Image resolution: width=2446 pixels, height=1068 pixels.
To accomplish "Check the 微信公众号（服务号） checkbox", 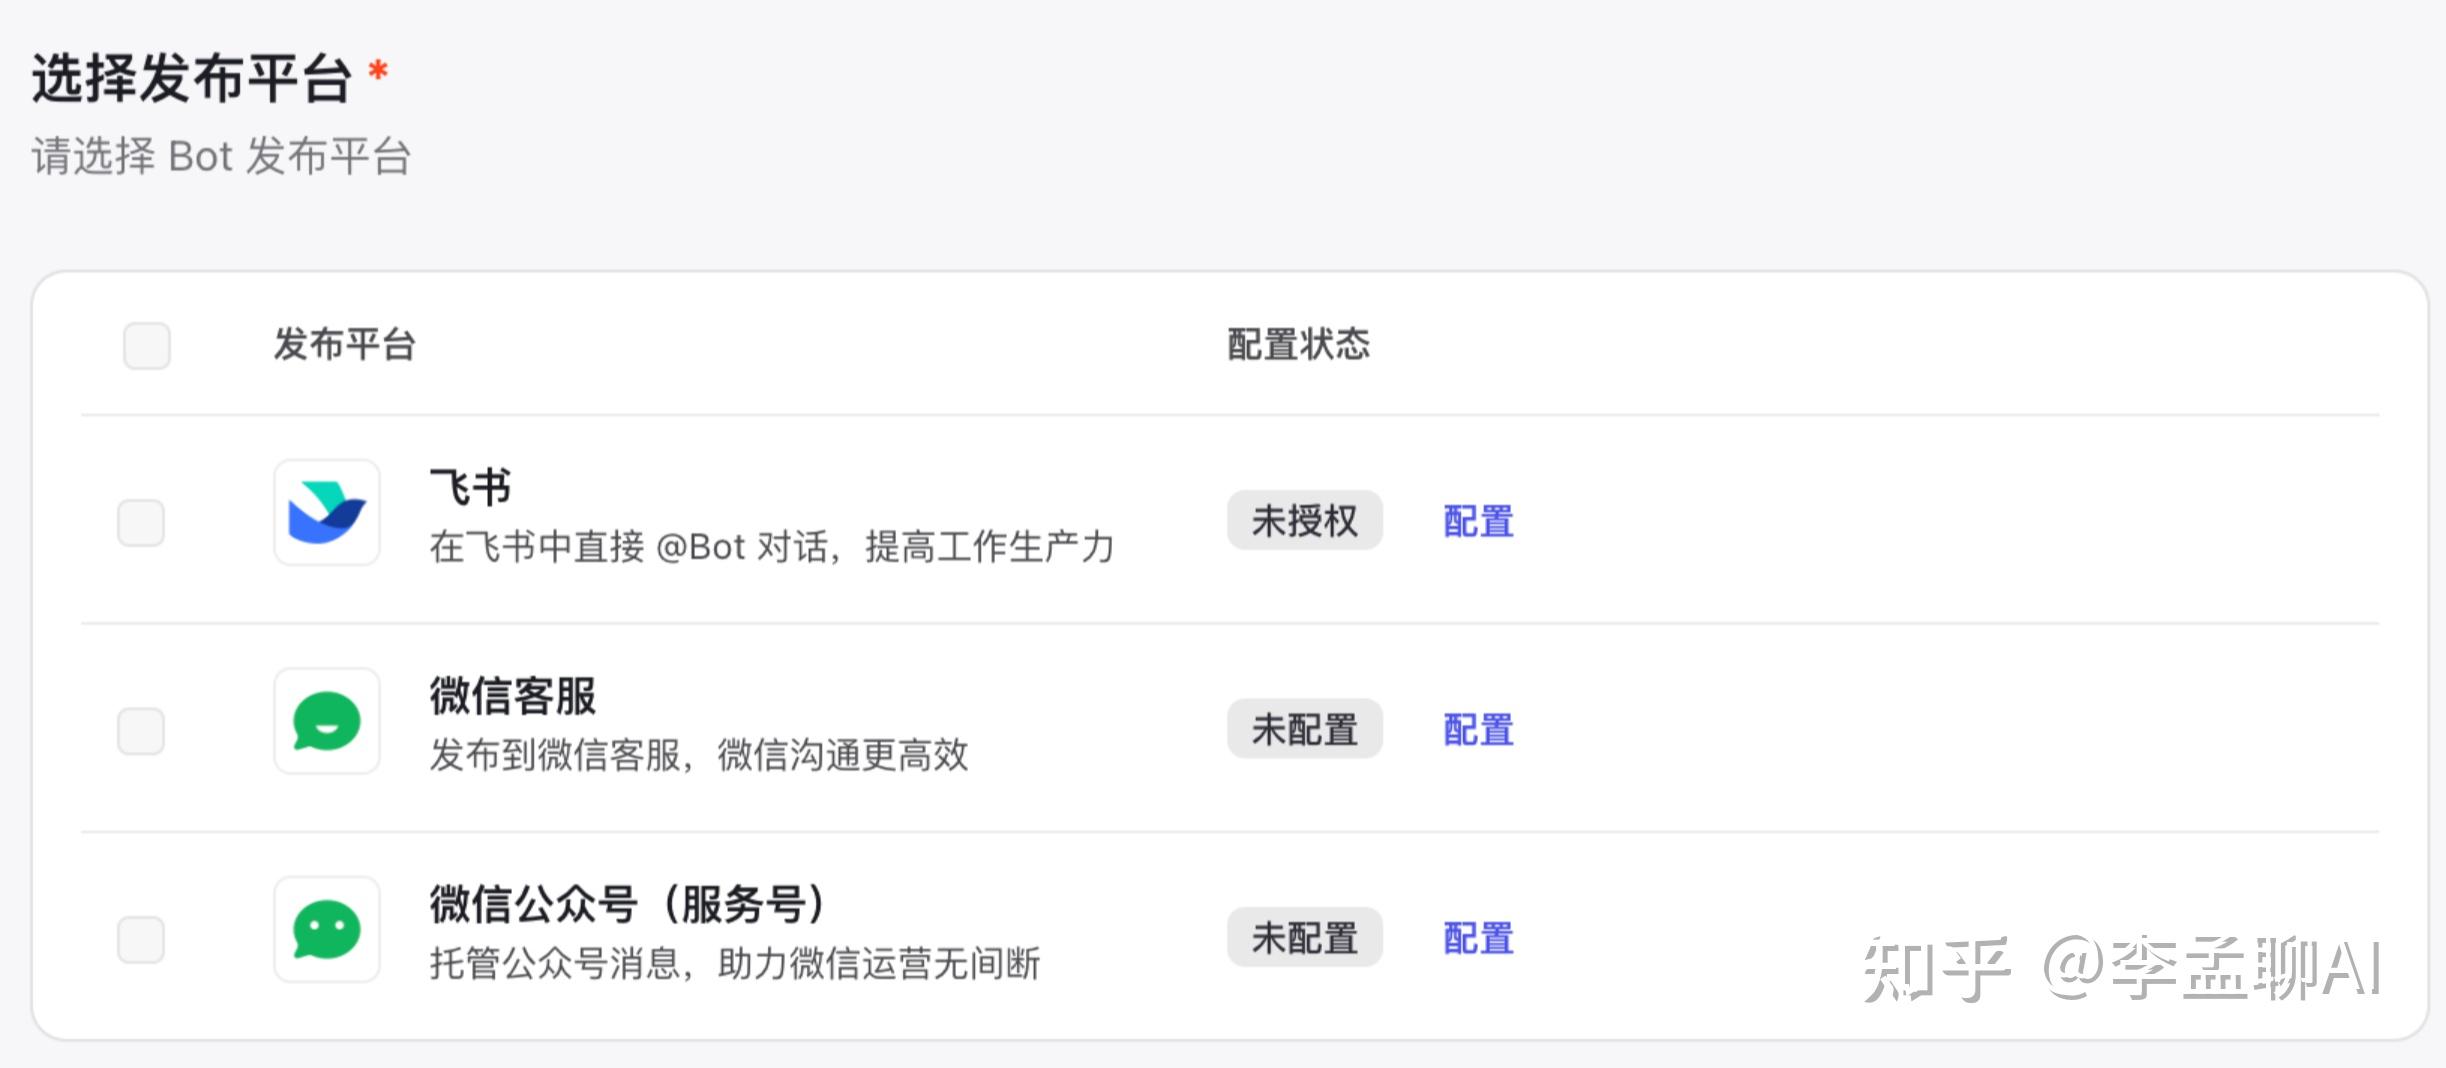I will click(141, 938).
